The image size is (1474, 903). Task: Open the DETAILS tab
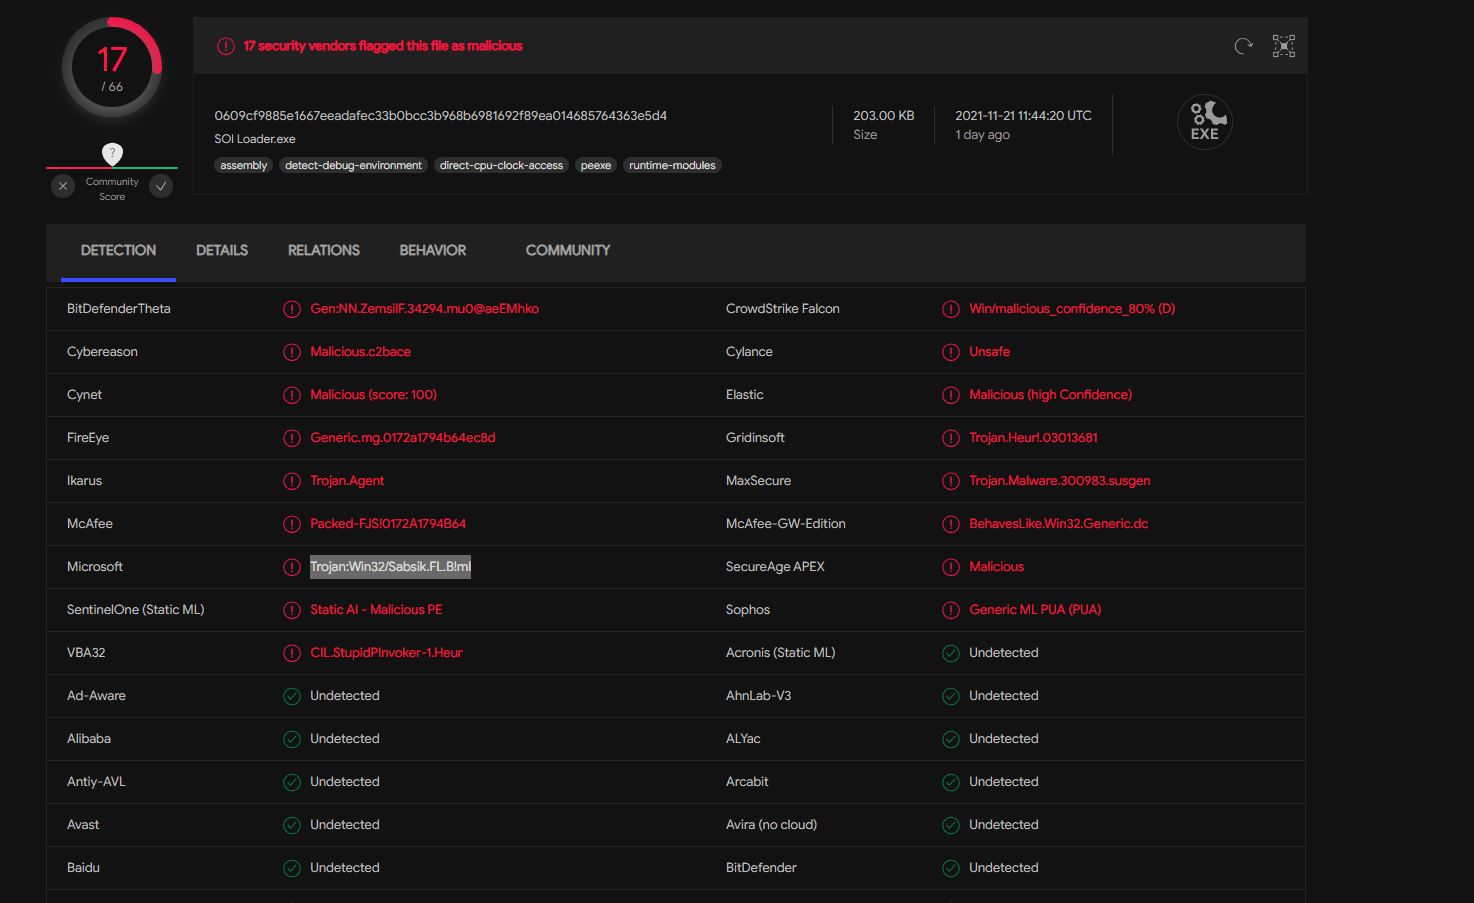(222, 250)
